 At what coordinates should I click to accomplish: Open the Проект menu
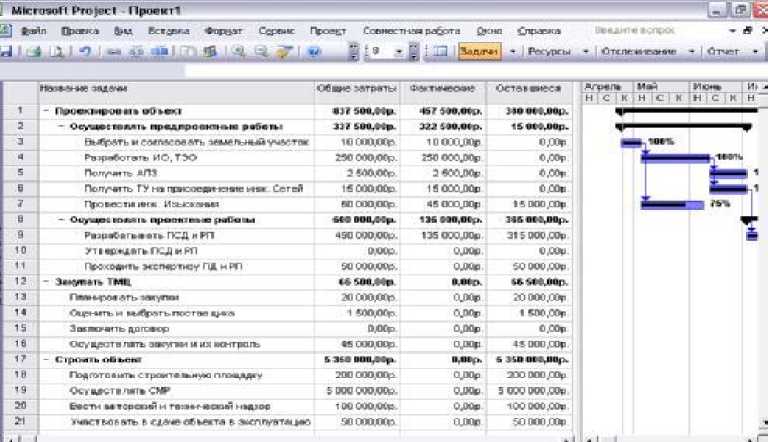click(328, 31)
